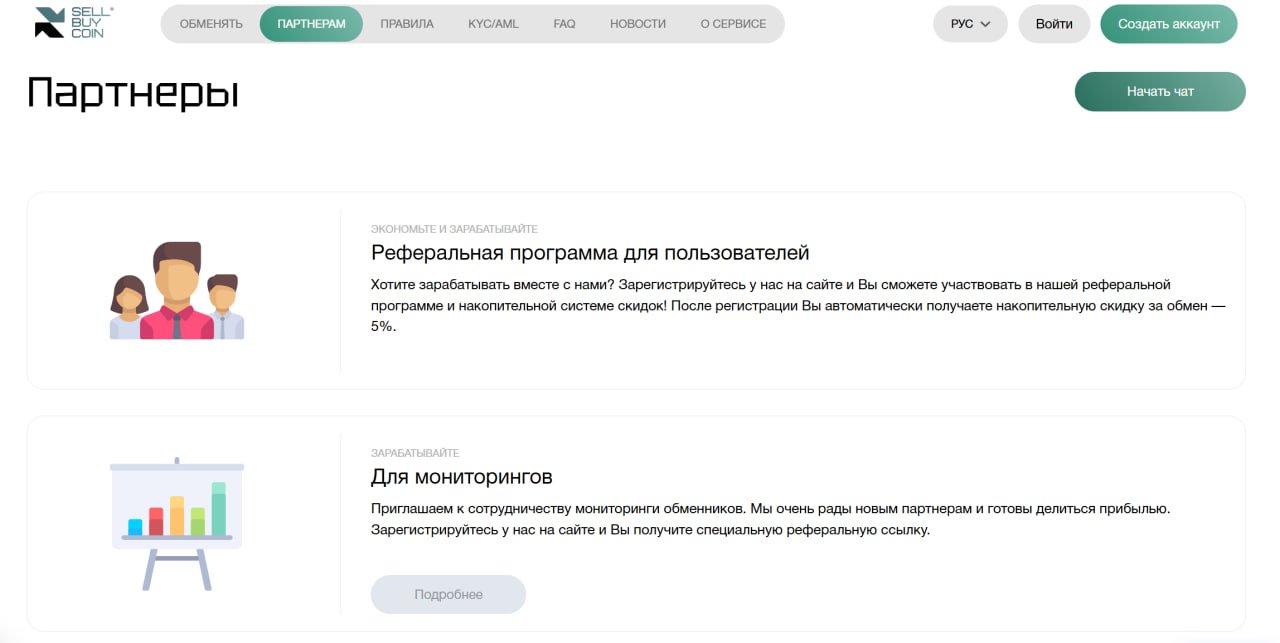Go to the НОВОСТИ section
The width and height of the screenshot is (1280, 643).
pyautogui.click(x=638, y=24)
